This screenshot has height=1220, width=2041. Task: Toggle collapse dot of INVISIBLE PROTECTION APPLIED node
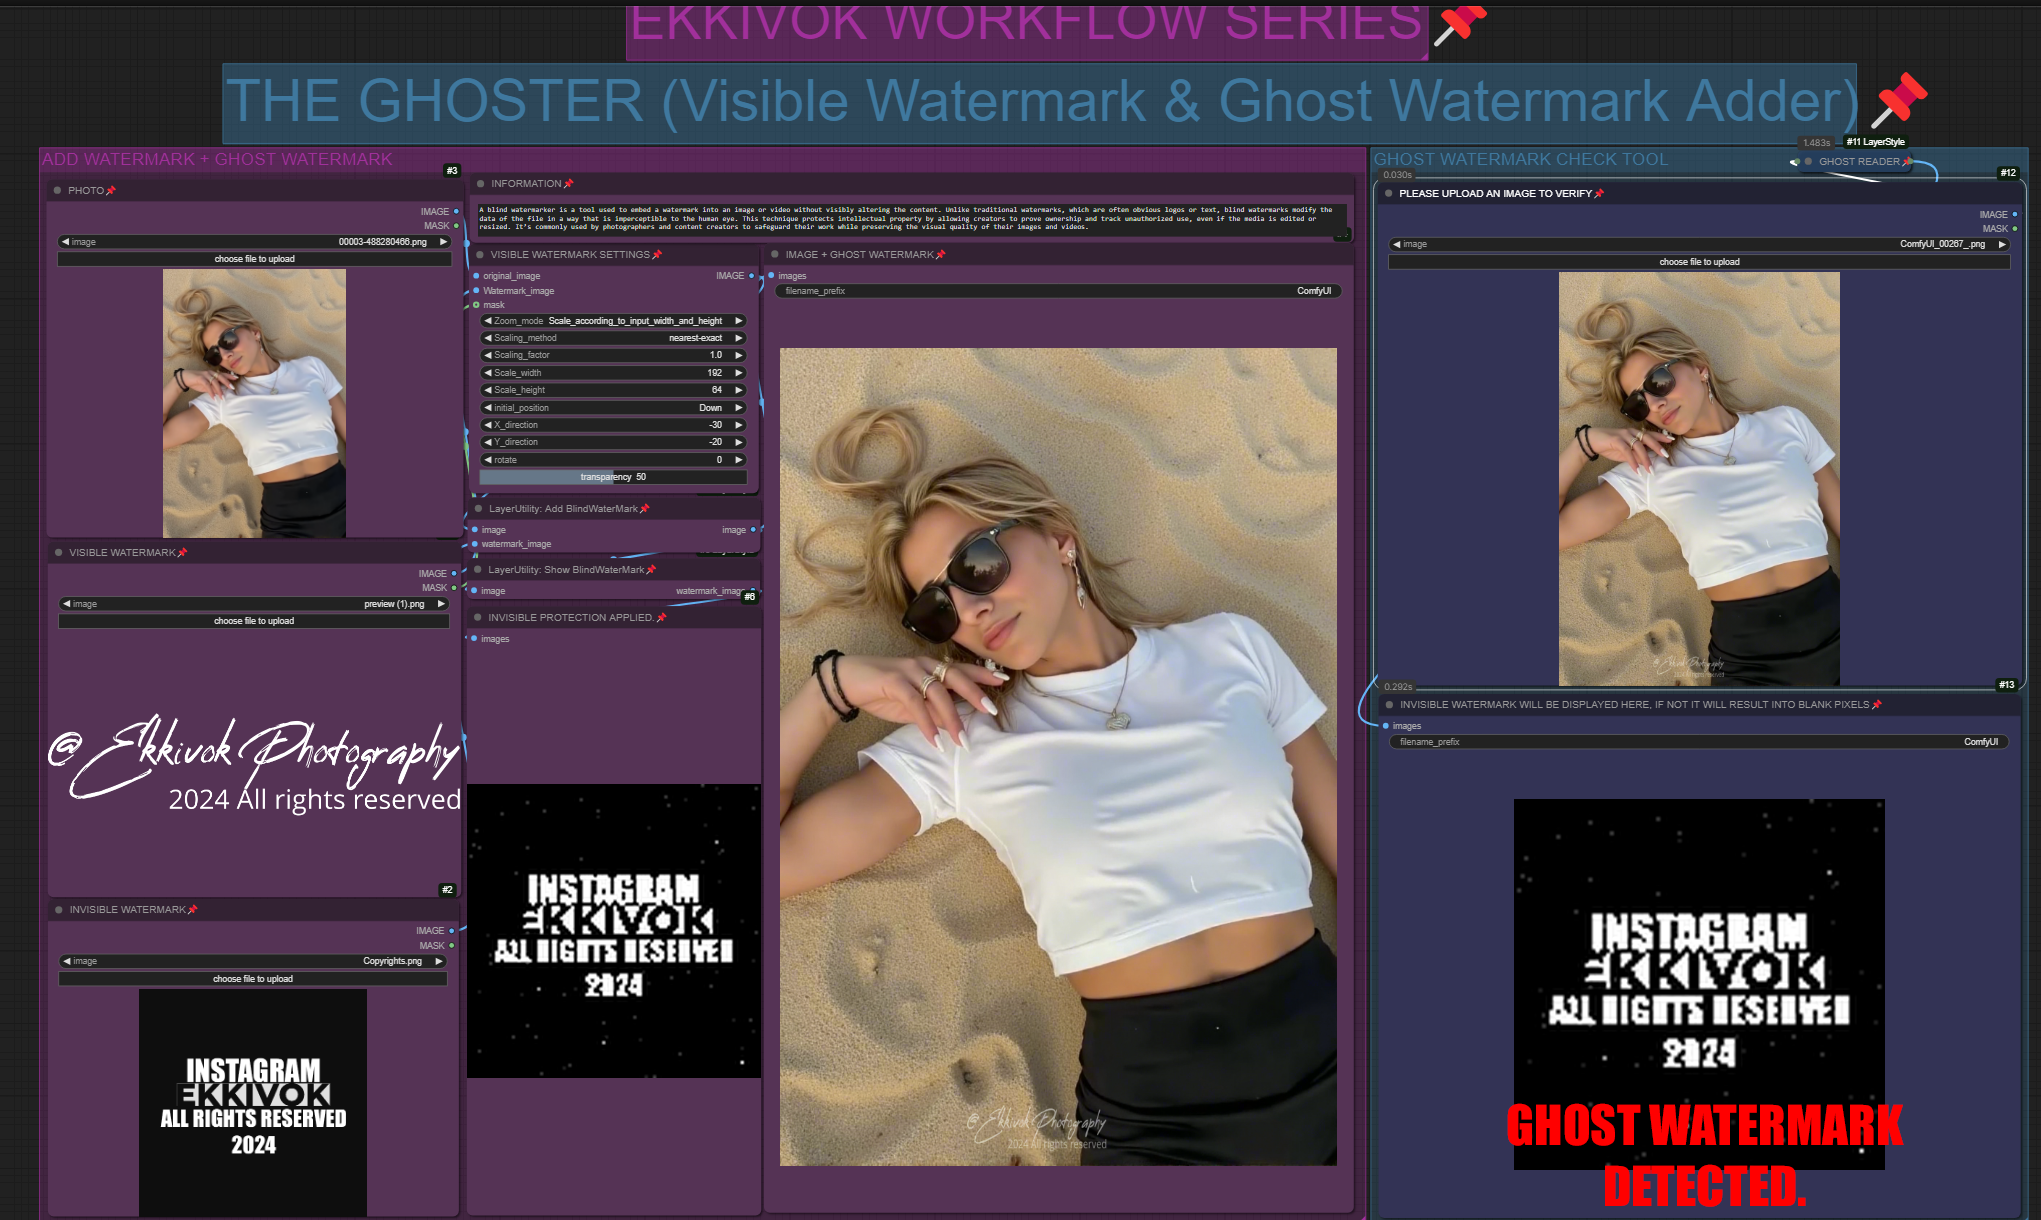click(x=478, y=618)
